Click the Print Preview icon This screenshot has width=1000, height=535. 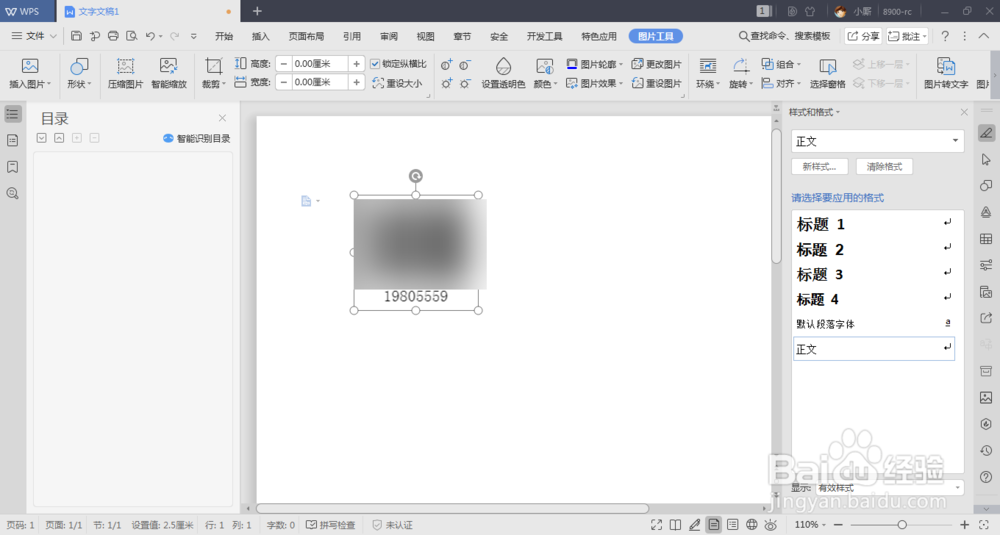click(131, 36)
